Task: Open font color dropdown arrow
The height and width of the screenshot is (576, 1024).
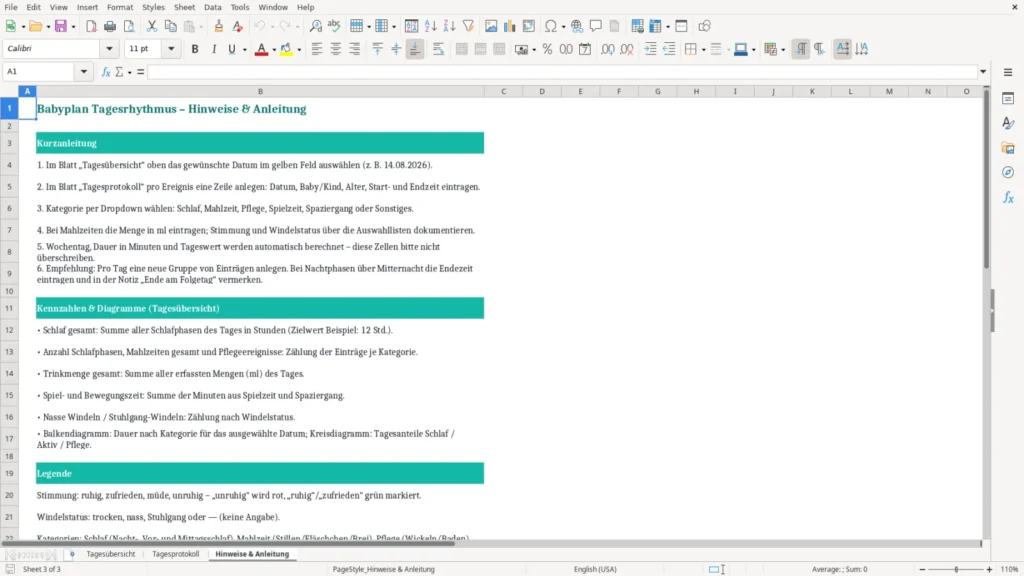Action: (274, 50)
